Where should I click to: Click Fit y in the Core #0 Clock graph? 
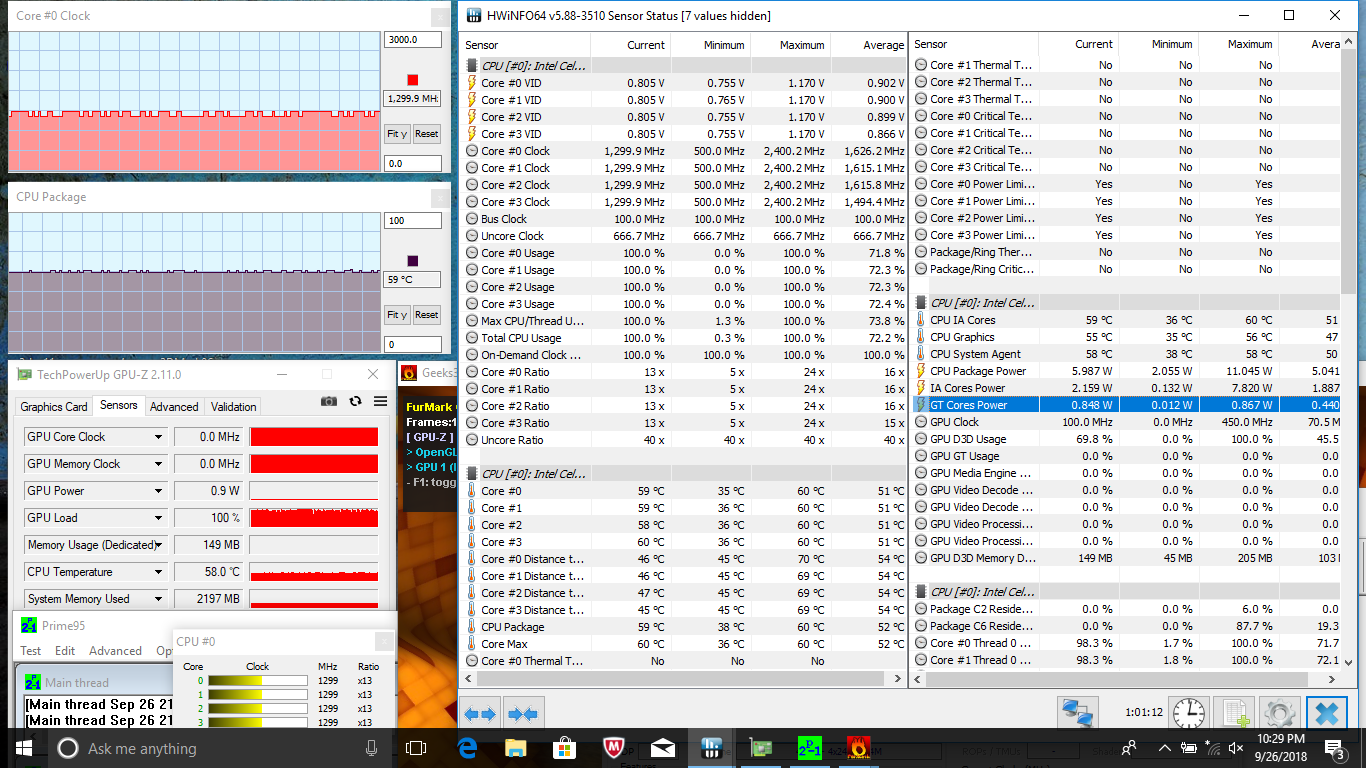(397, 134)
